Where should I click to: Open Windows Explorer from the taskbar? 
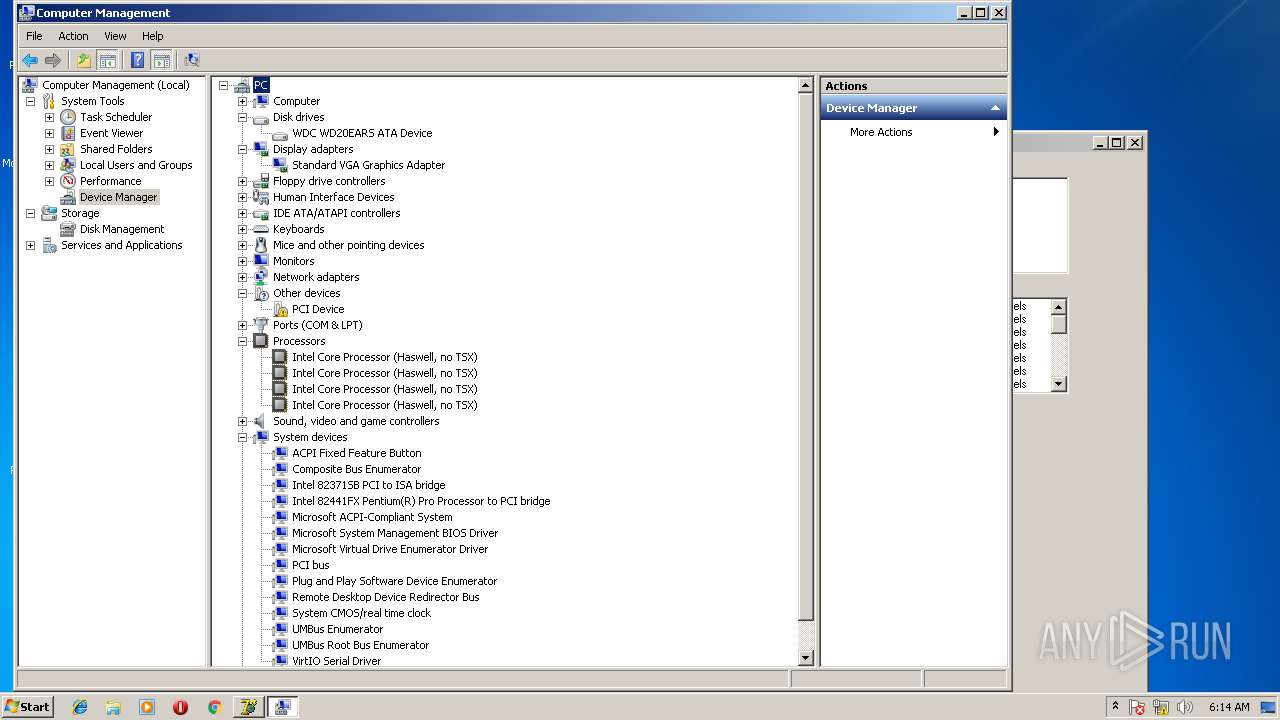point(113,707)
